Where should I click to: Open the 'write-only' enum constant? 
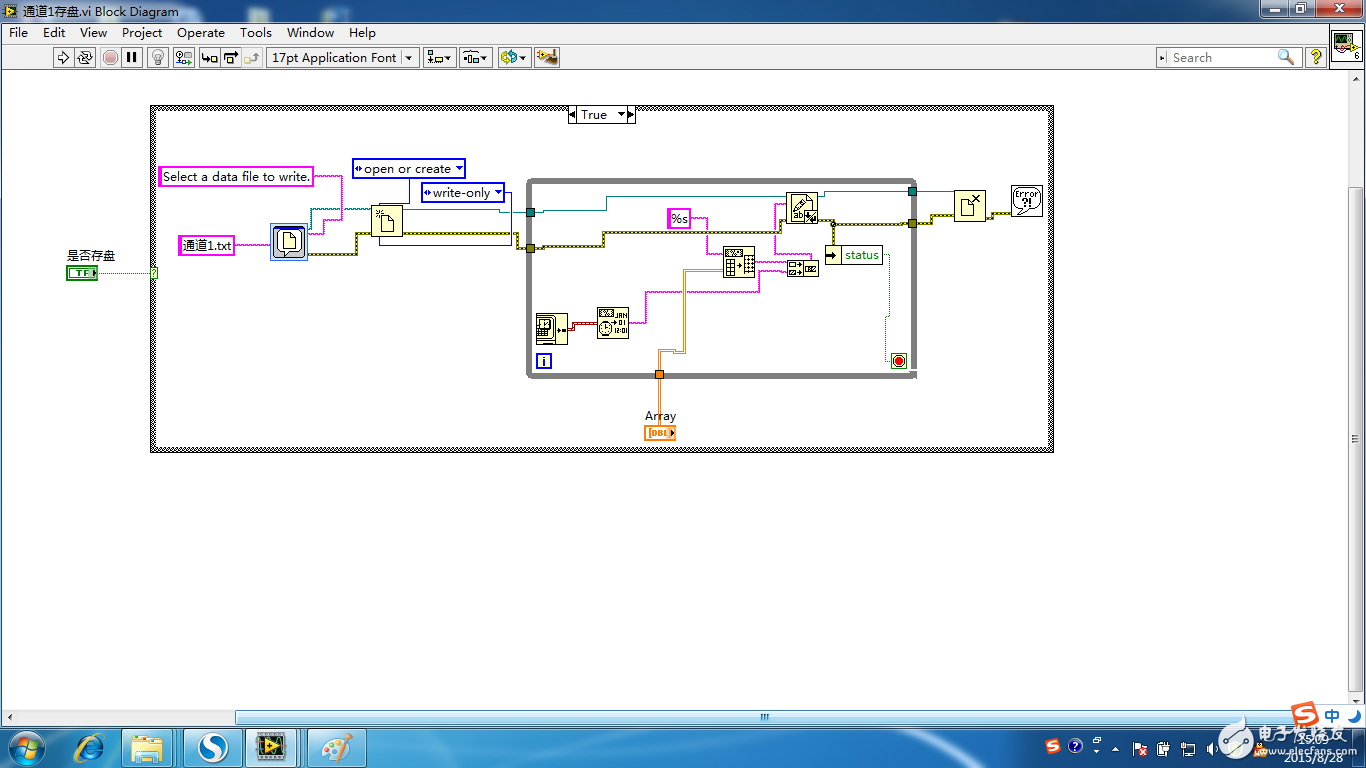[462, 192]
